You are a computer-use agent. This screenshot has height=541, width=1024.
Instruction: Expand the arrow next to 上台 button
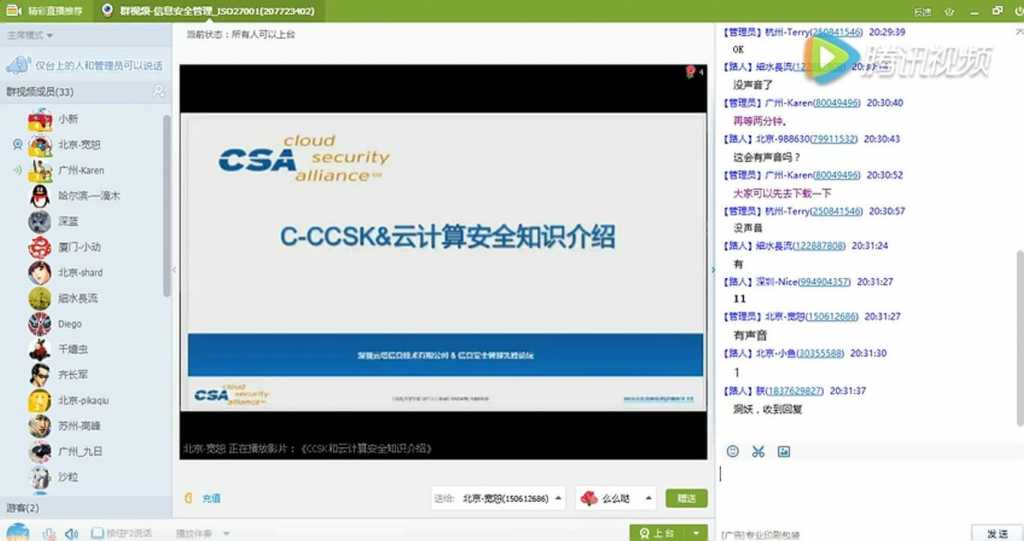pyautogui.click(x=697, y=533)
